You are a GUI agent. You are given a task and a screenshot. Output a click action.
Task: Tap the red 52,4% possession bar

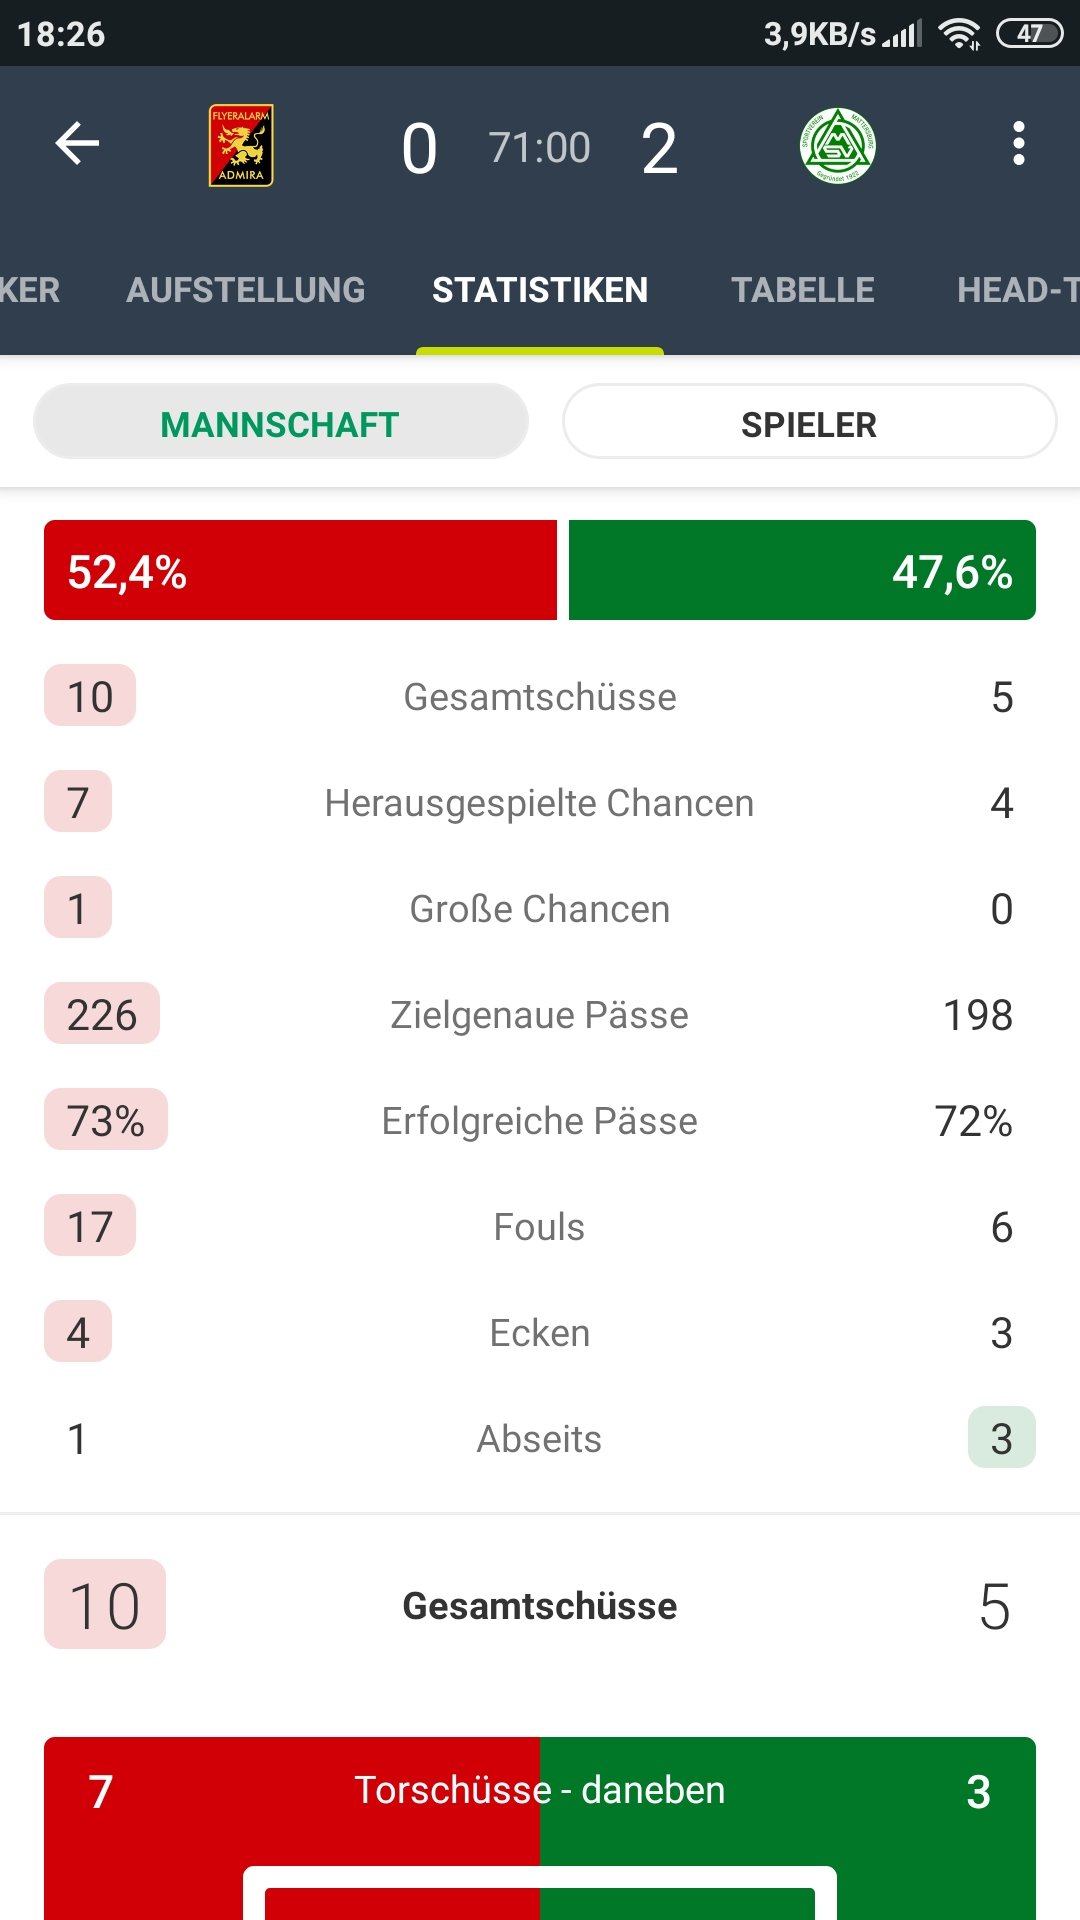click(300, 570)
